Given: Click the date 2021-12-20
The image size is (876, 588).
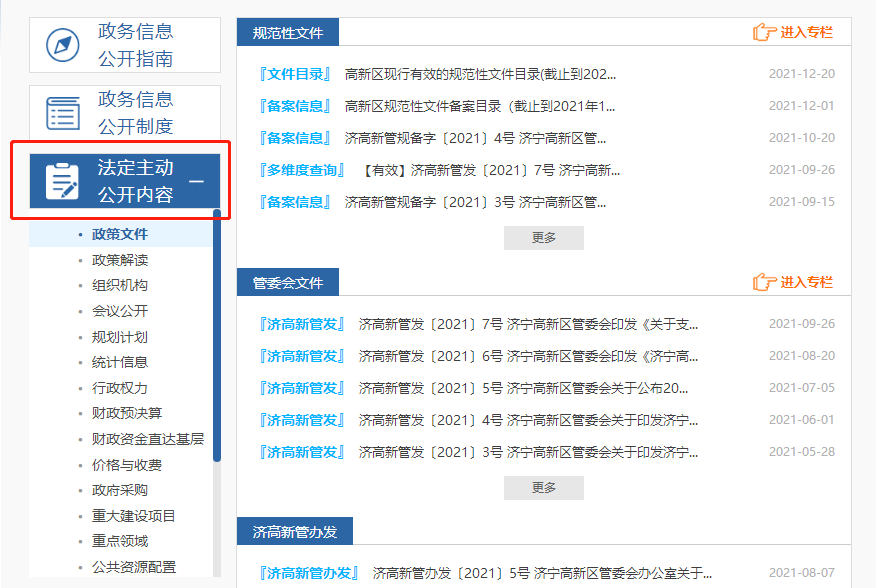Looking at the screenshot, I should (802, 74).
